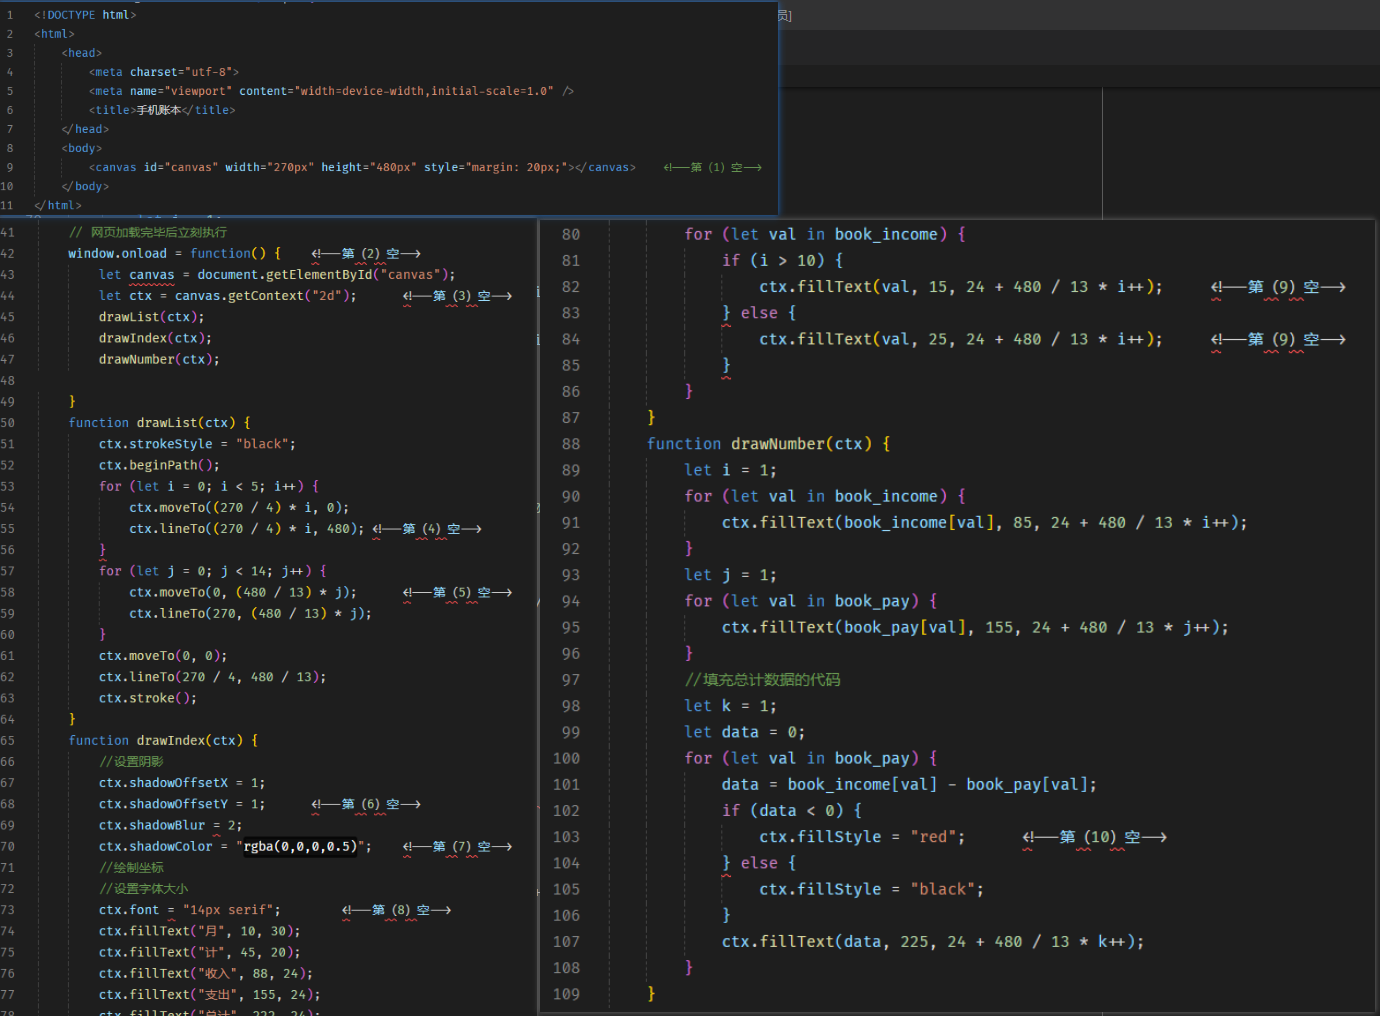This screenshot has width=1380, height=1016.
Task: Click the comment '//设置阴影'
Action: click(x=131, y=761)
